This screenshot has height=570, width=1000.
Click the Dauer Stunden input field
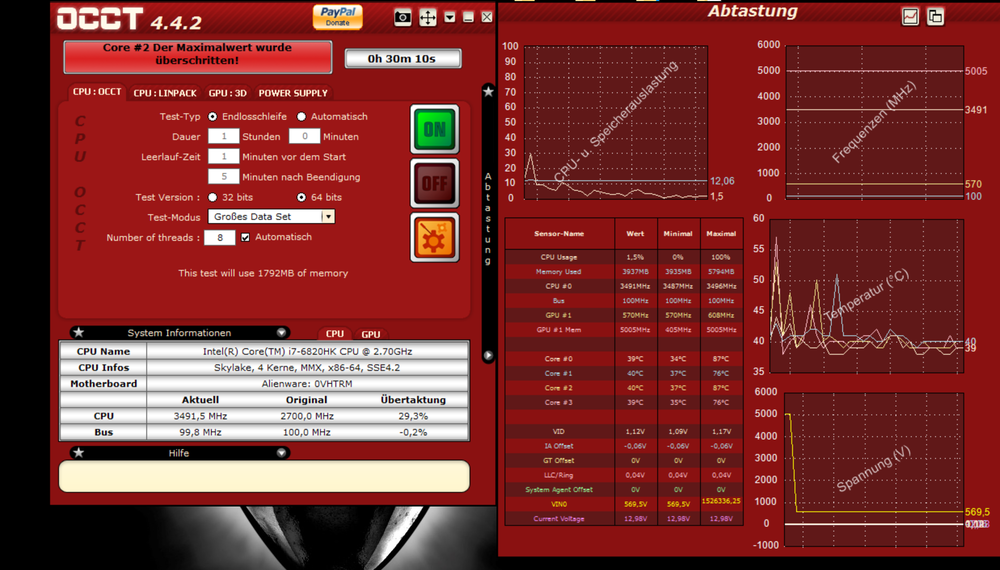(223, 137)
